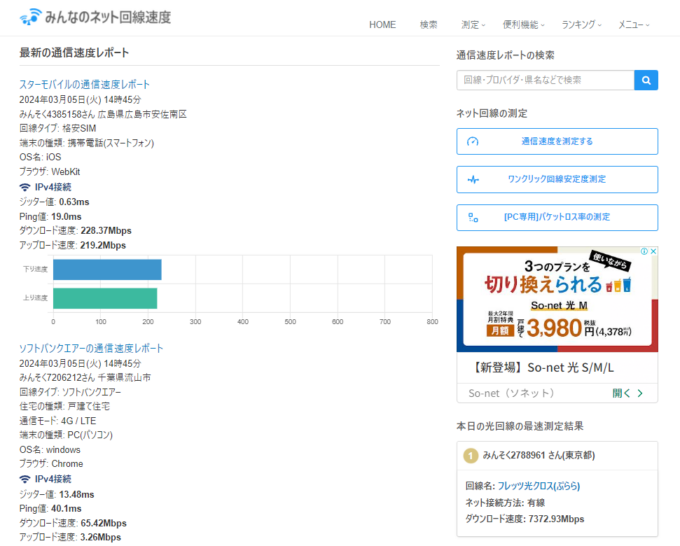Close the So-net ad with the X icon
680x546 pixels.
click(653, 252)
